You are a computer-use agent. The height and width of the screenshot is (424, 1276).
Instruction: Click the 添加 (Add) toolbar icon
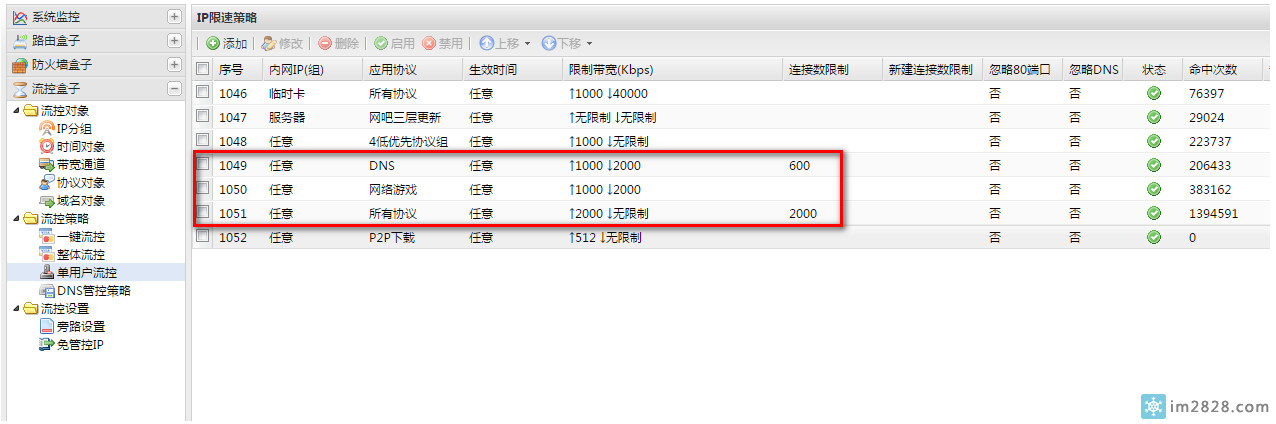(x=213, y=44)
